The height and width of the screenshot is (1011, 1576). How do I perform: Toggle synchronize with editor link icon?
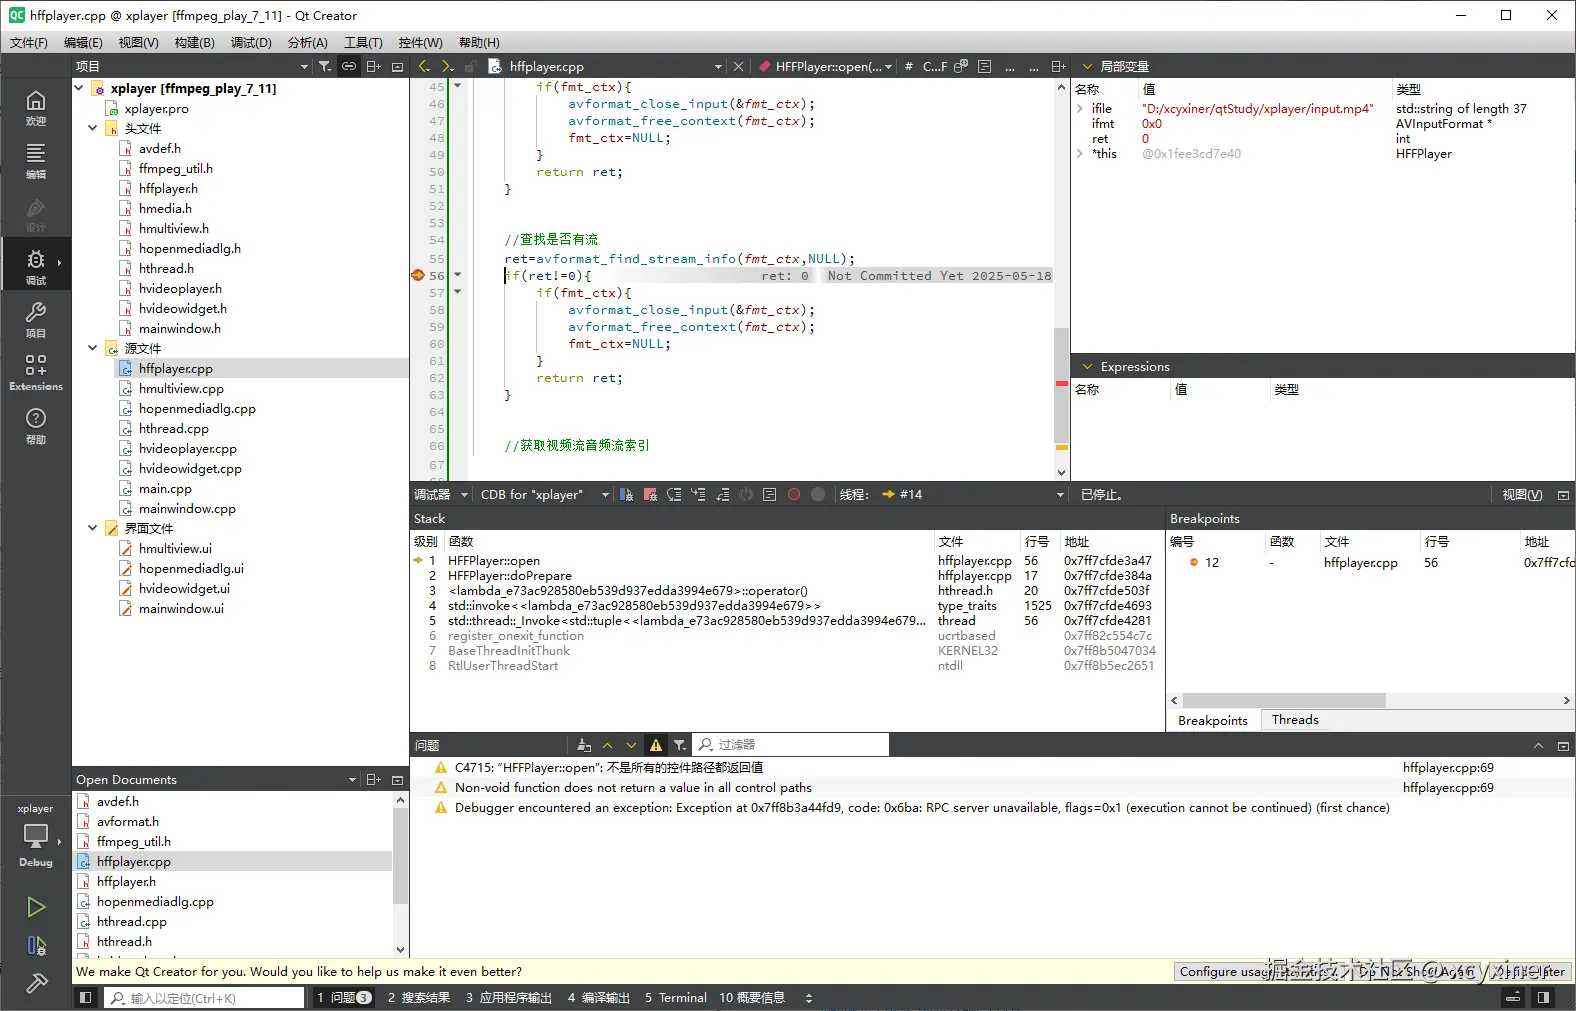(x=349, y=66)
